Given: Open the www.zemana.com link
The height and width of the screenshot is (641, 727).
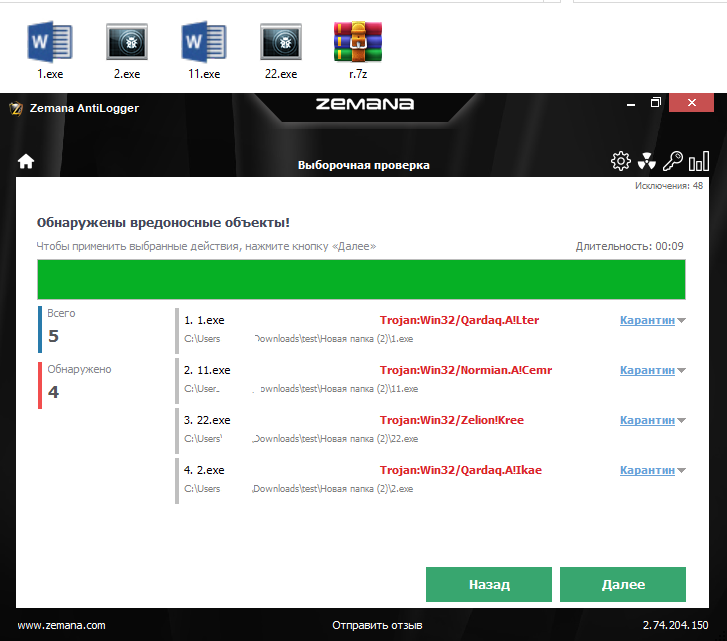Looking at the screenshot, I should (61, 625).
